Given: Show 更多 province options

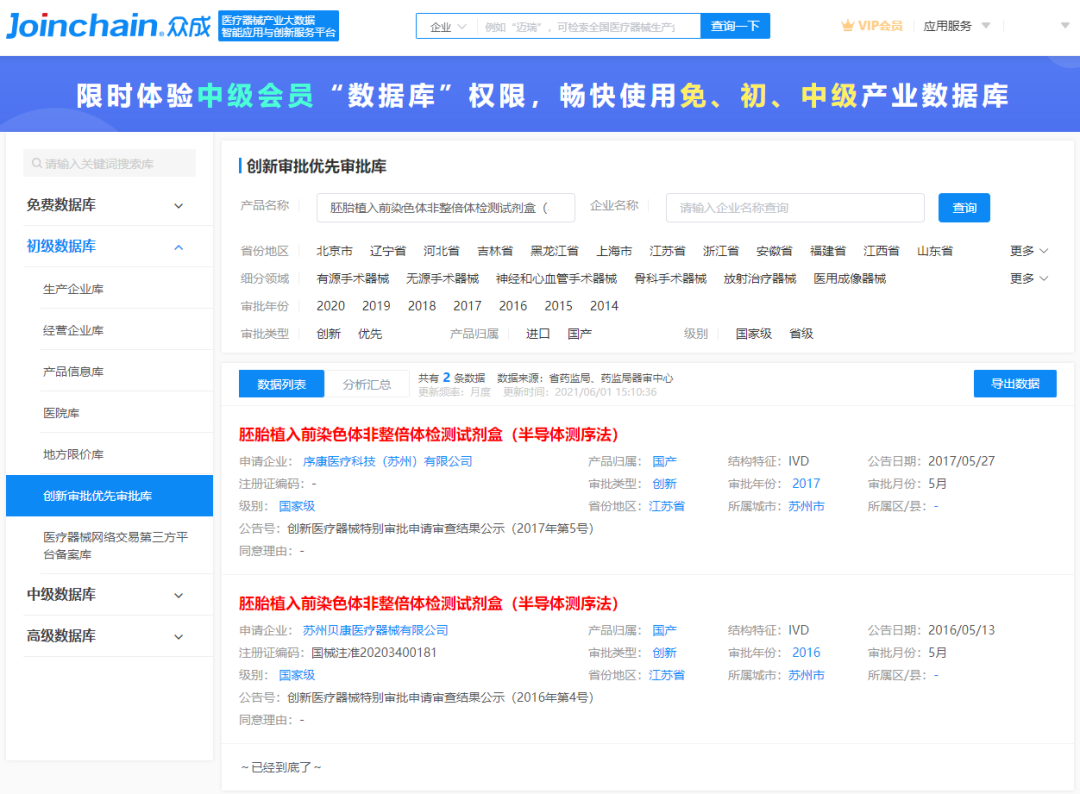Looking at the screenshot, I should point(1028,251).
